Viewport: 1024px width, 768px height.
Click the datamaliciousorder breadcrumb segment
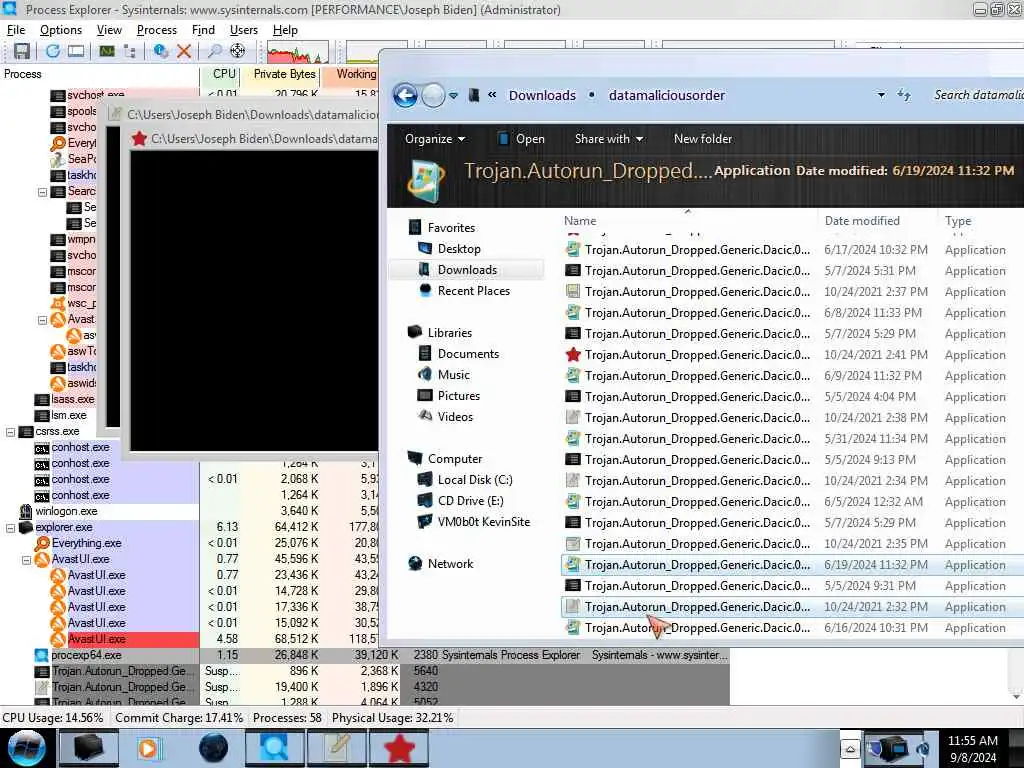point(667,95)
